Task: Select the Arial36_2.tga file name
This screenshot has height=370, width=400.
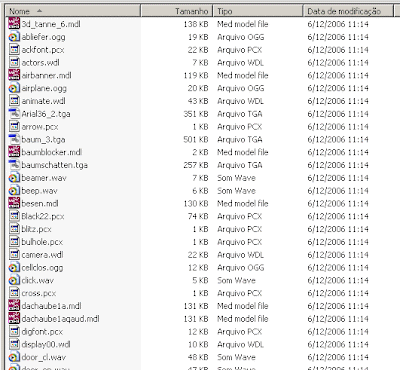Action: pos(46,114)
